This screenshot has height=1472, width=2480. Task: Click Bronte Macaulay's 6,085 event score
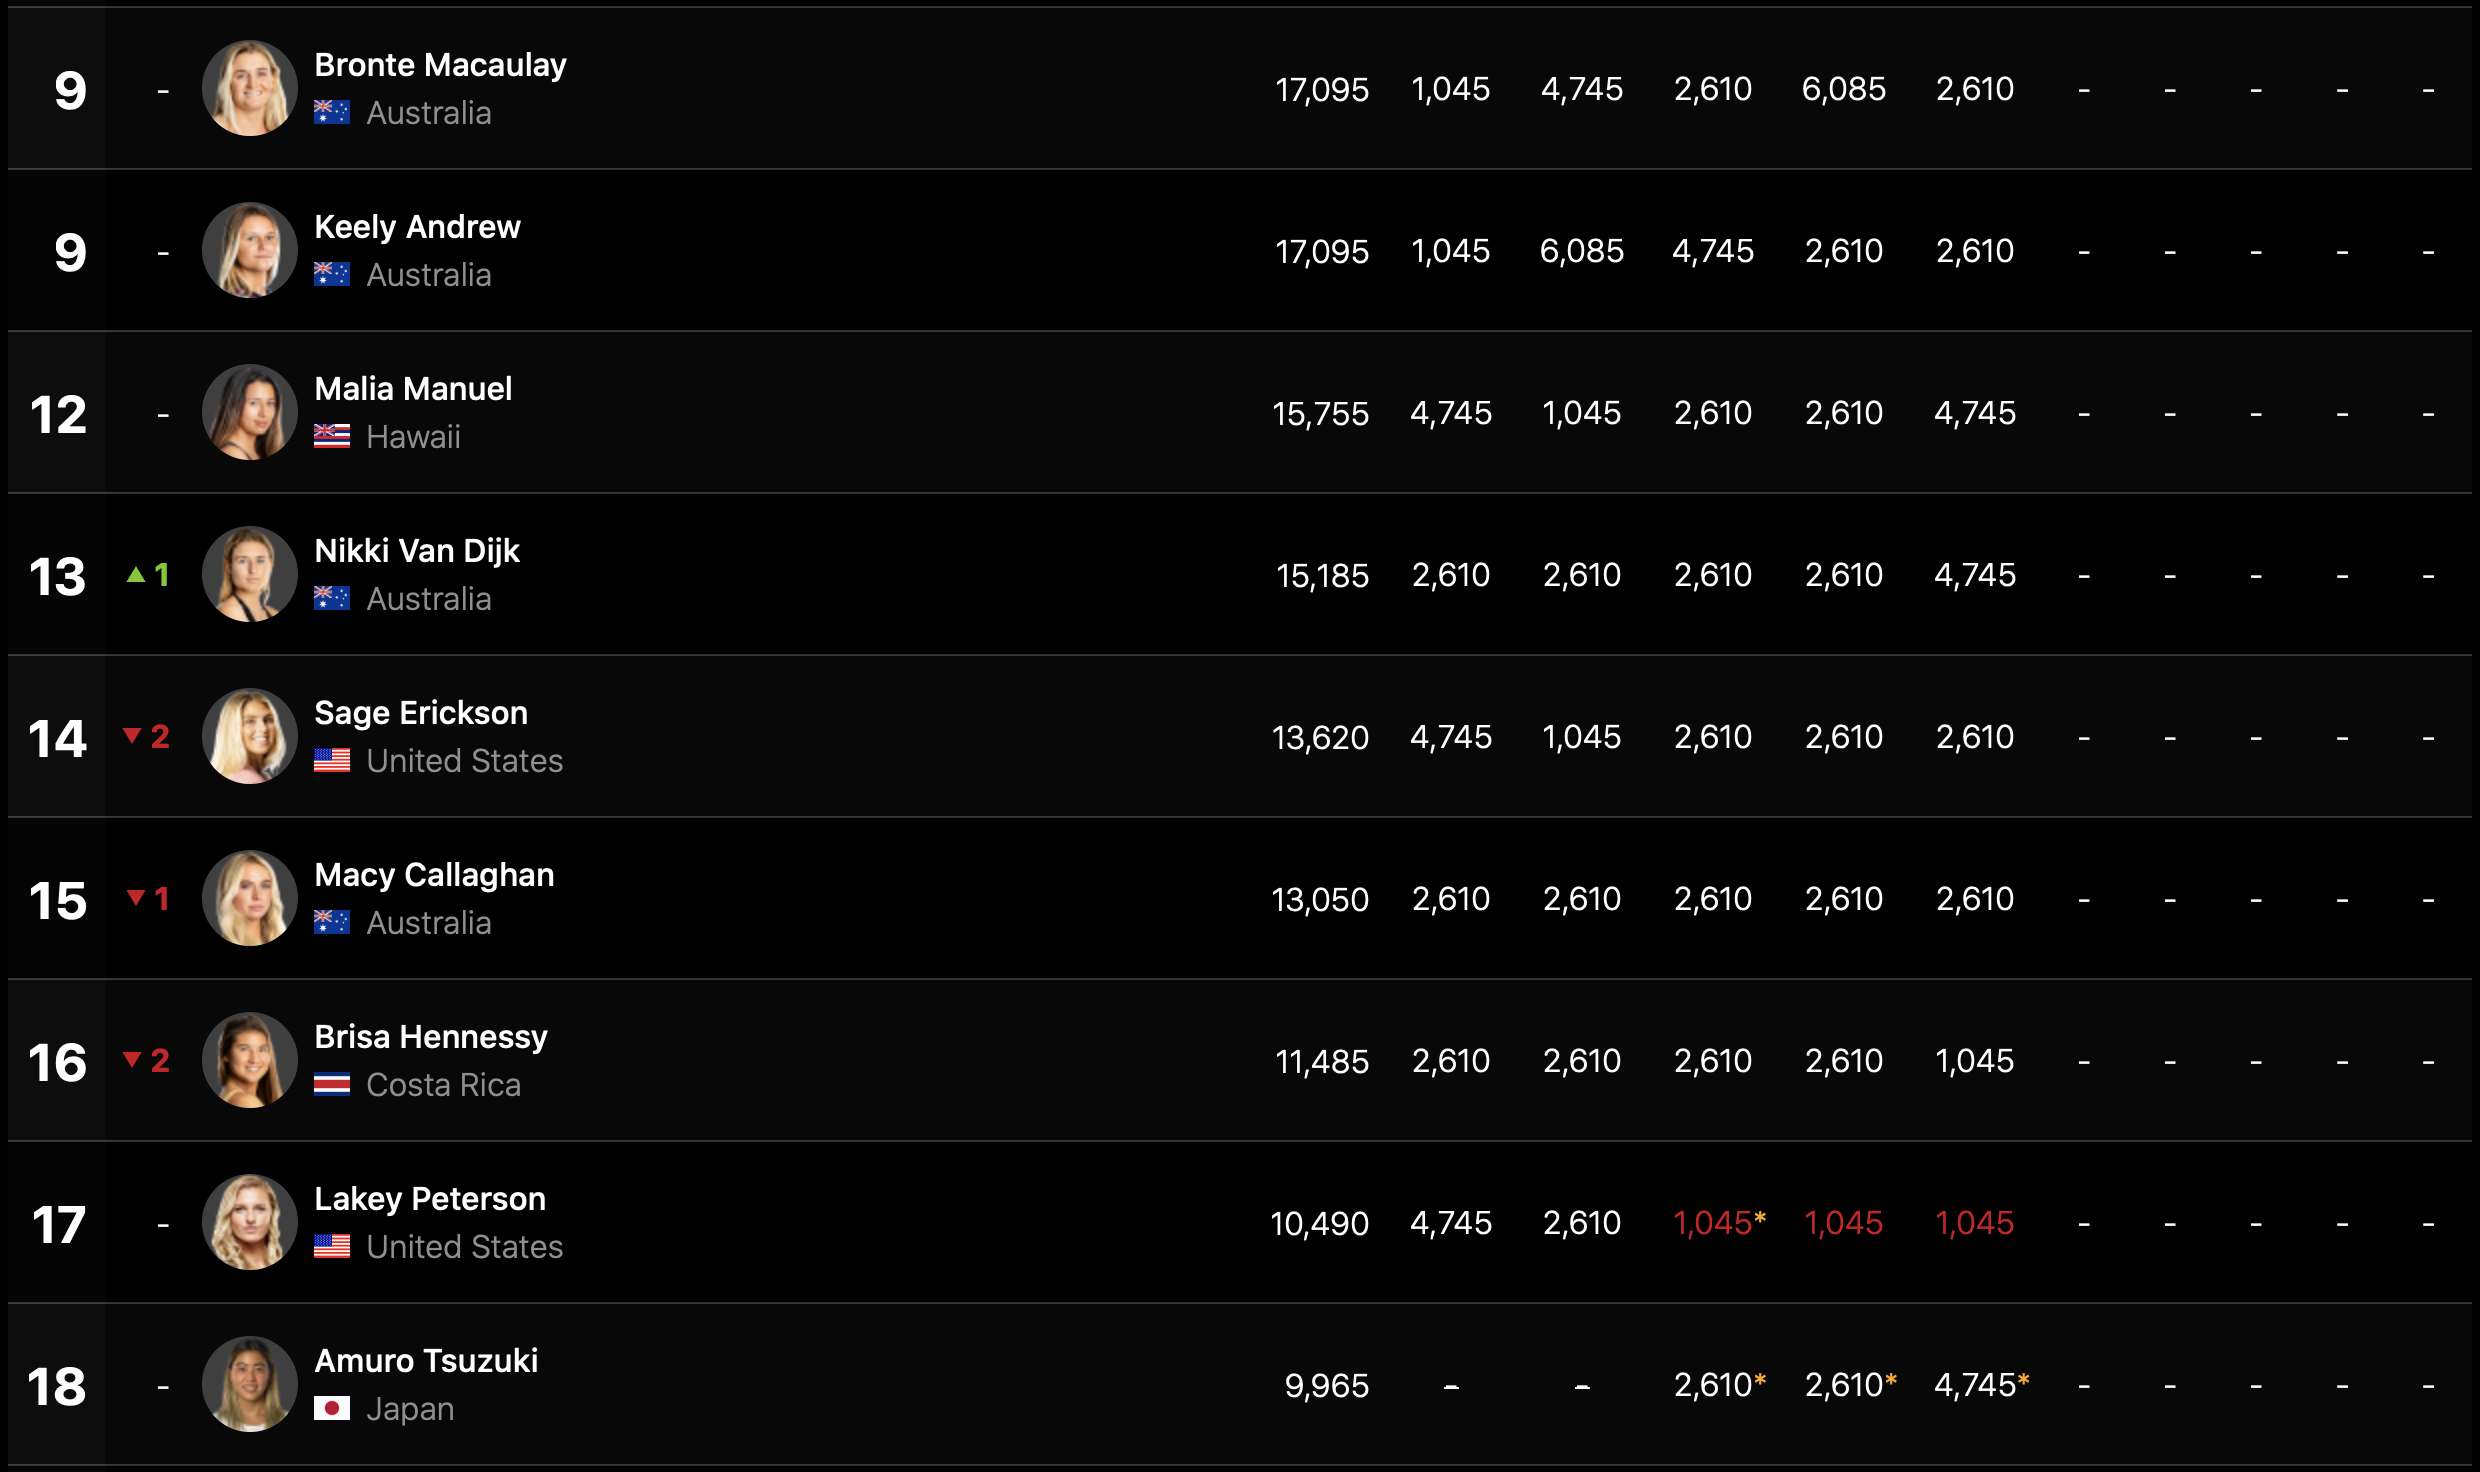tap(1843, 89)
